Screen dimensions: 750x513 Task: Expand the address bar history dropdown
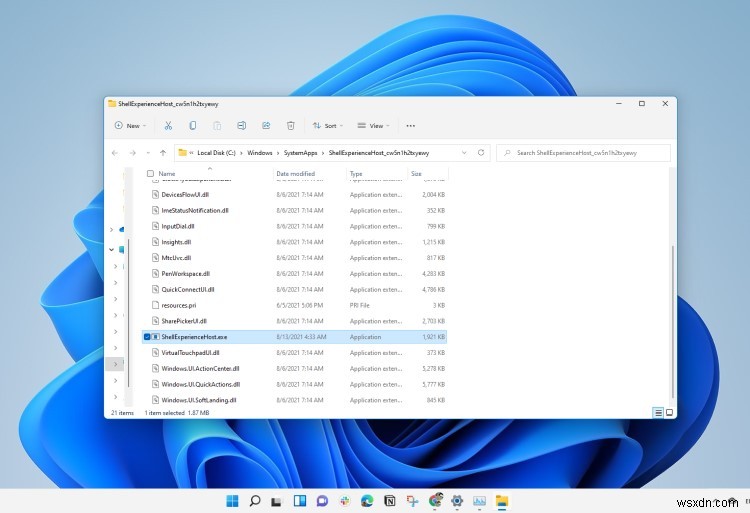(464, 153)
